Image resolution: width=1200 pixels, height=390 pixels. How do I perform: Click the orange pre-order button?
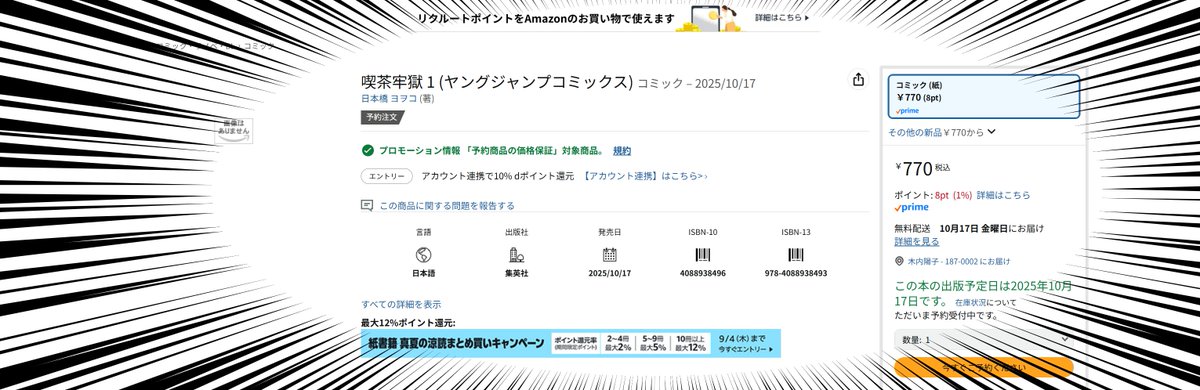click(983, 368)
